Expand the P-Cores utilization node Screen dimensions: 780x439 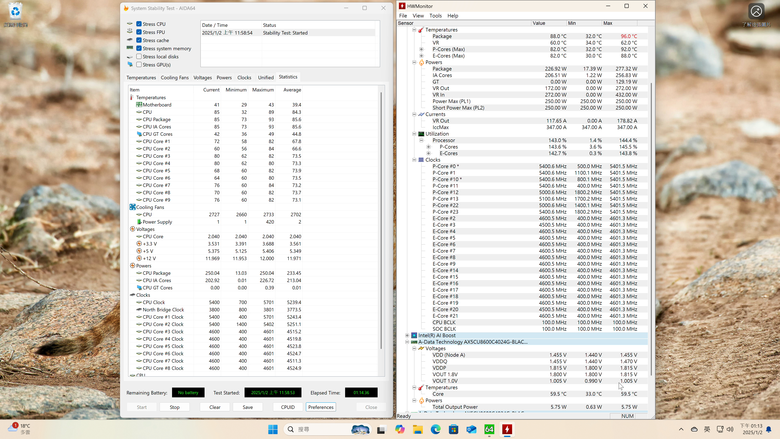tap(428, 147)
